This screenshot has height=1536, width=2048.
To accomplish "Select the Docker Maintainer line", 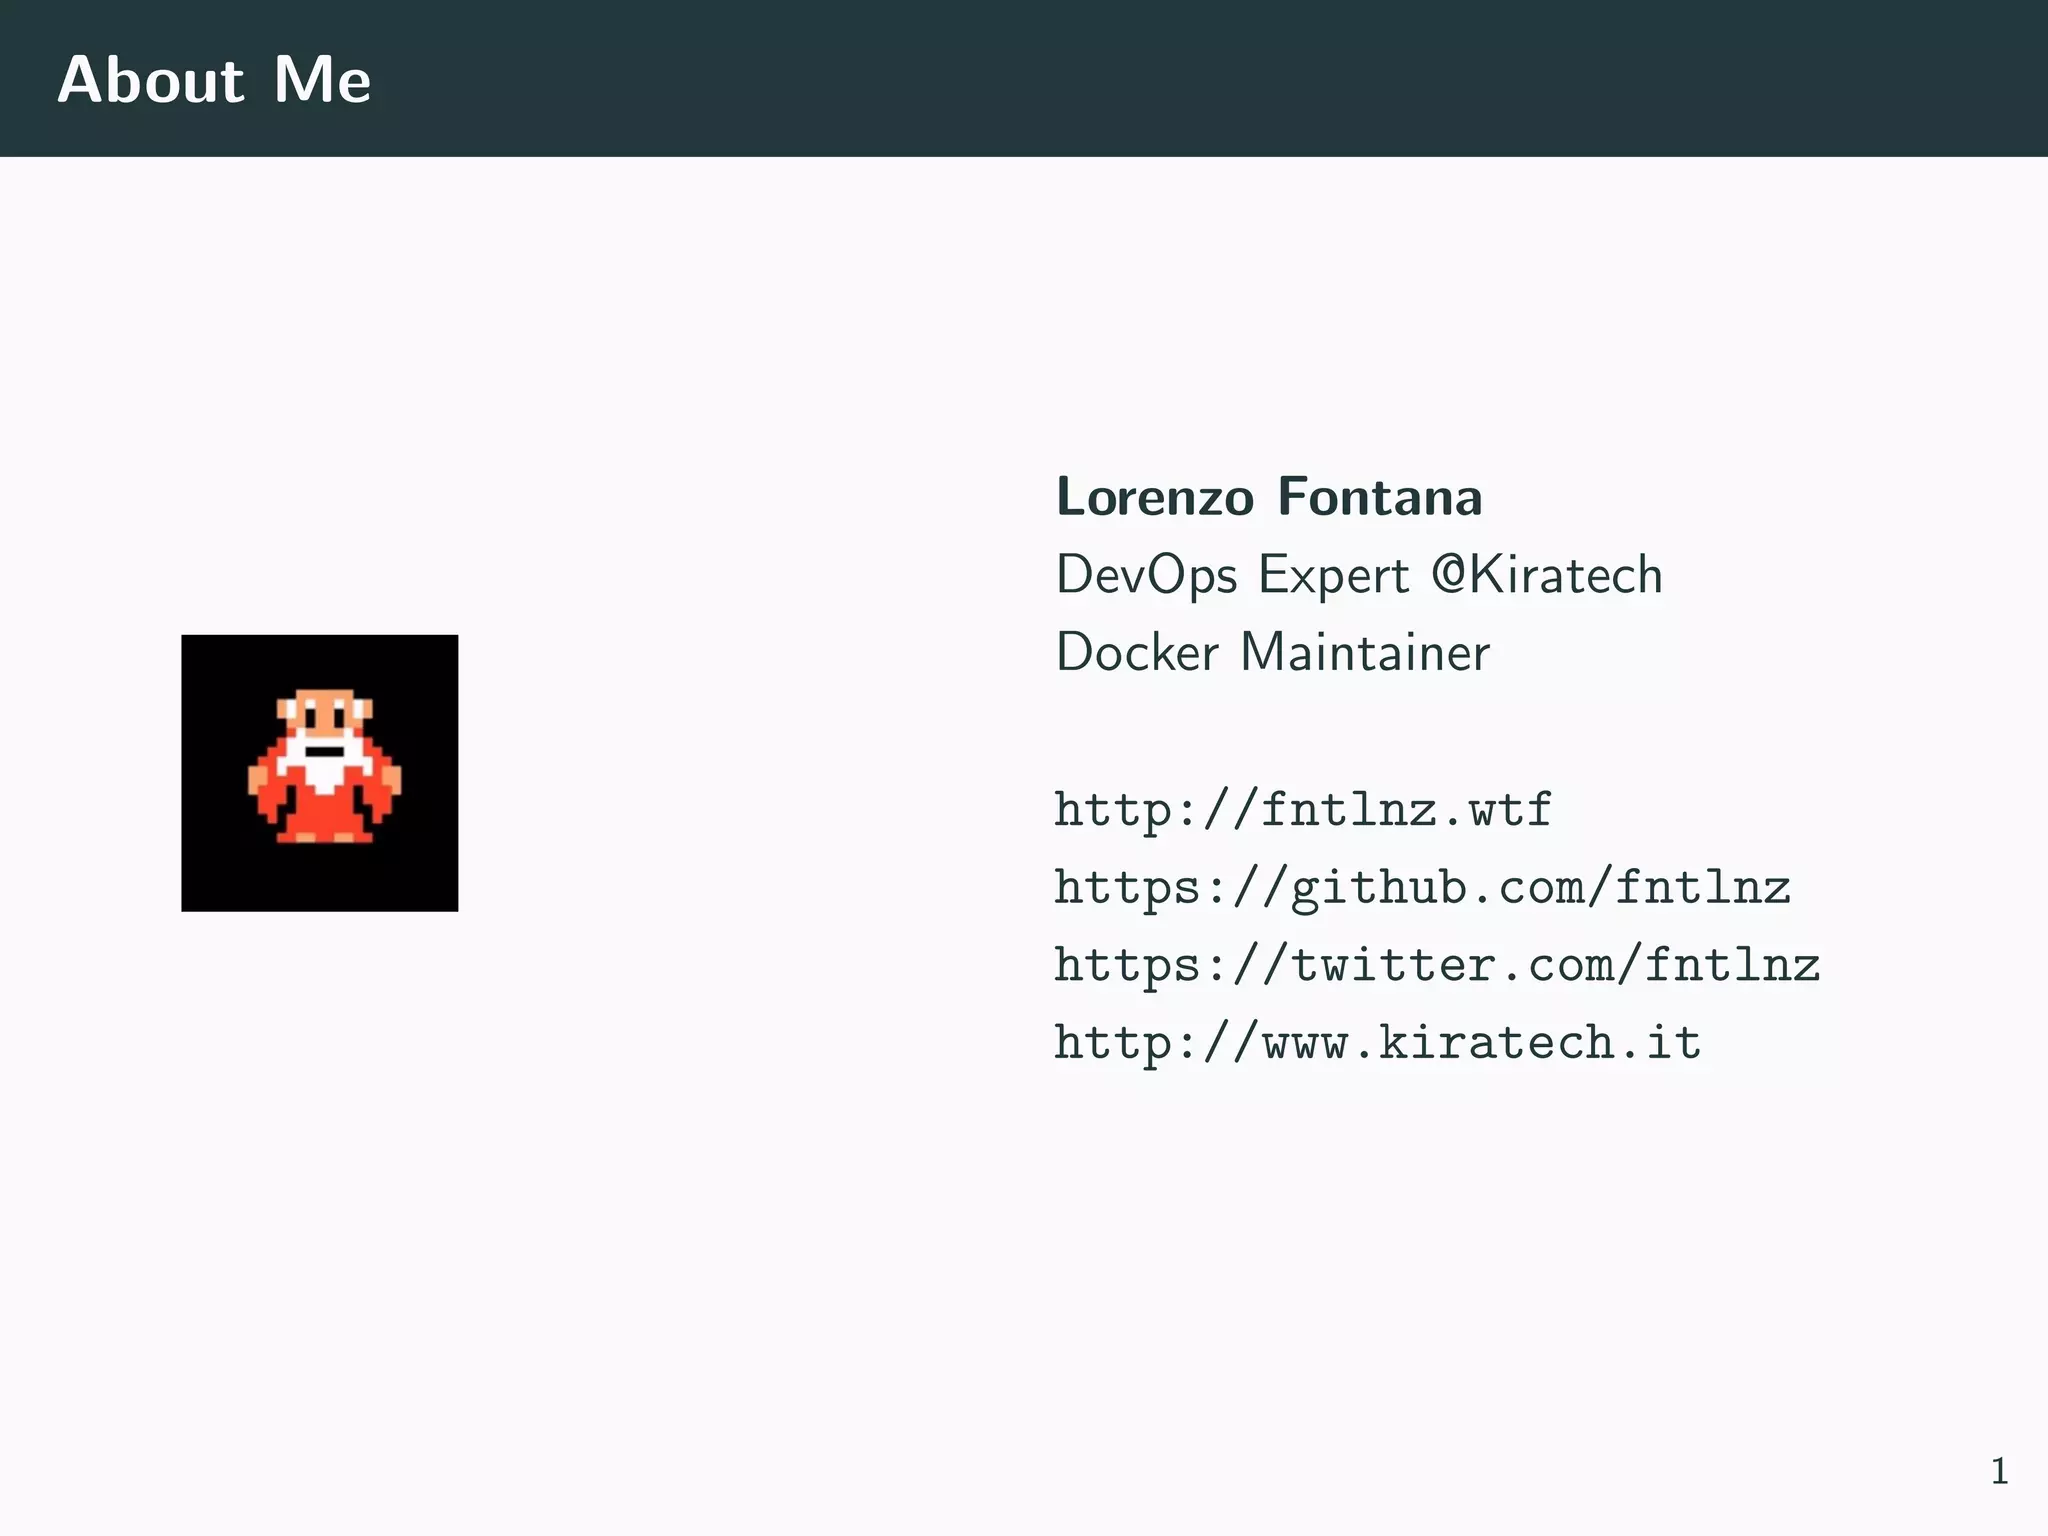I will coord(1272,653).
